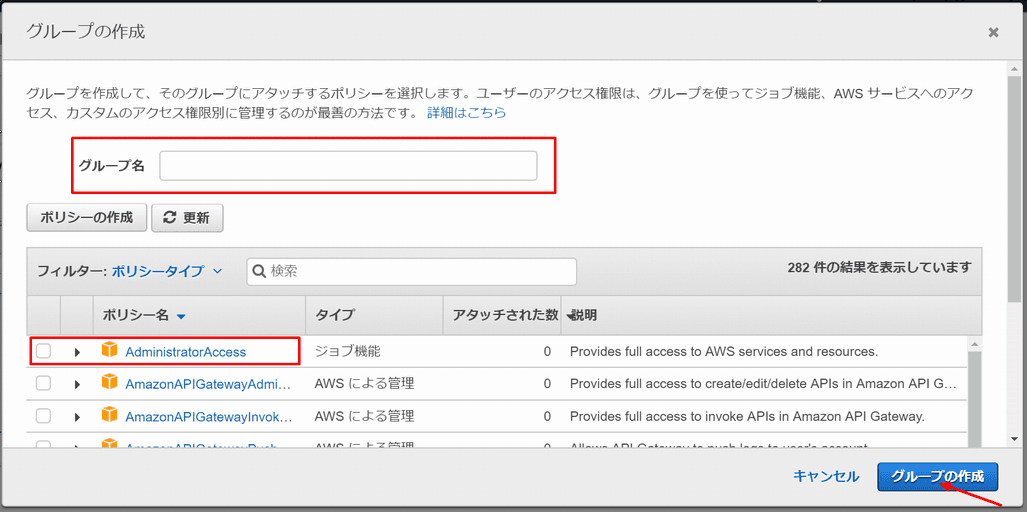Click the AmazonAPIGatewayAdministrator policy box icon

(x=109, y=383)
